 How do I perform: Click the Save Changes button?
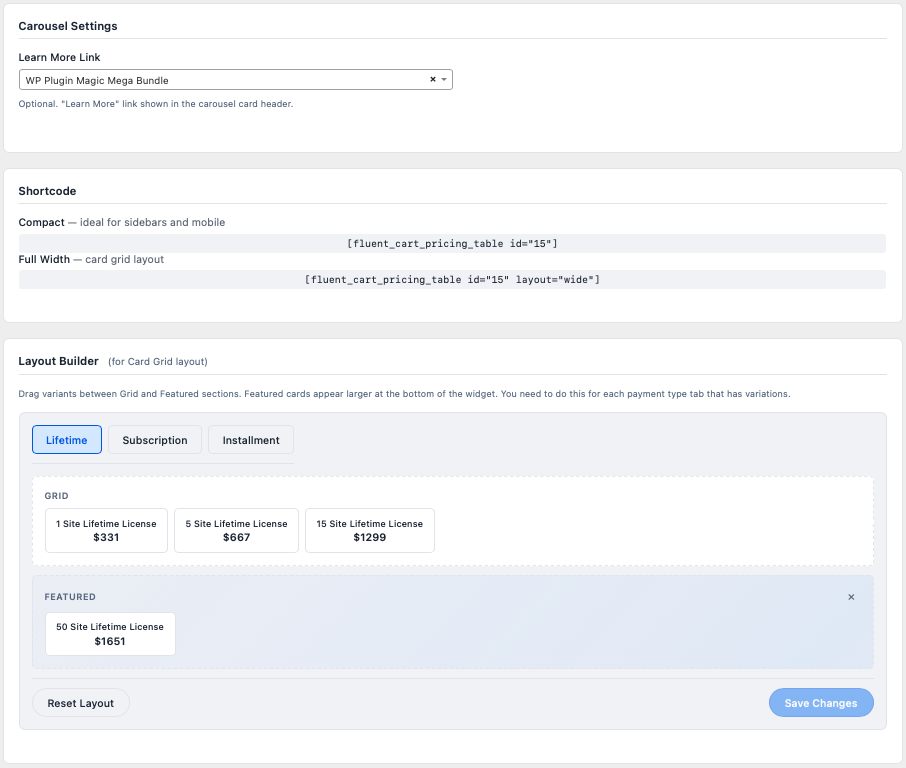click(821, 703)
